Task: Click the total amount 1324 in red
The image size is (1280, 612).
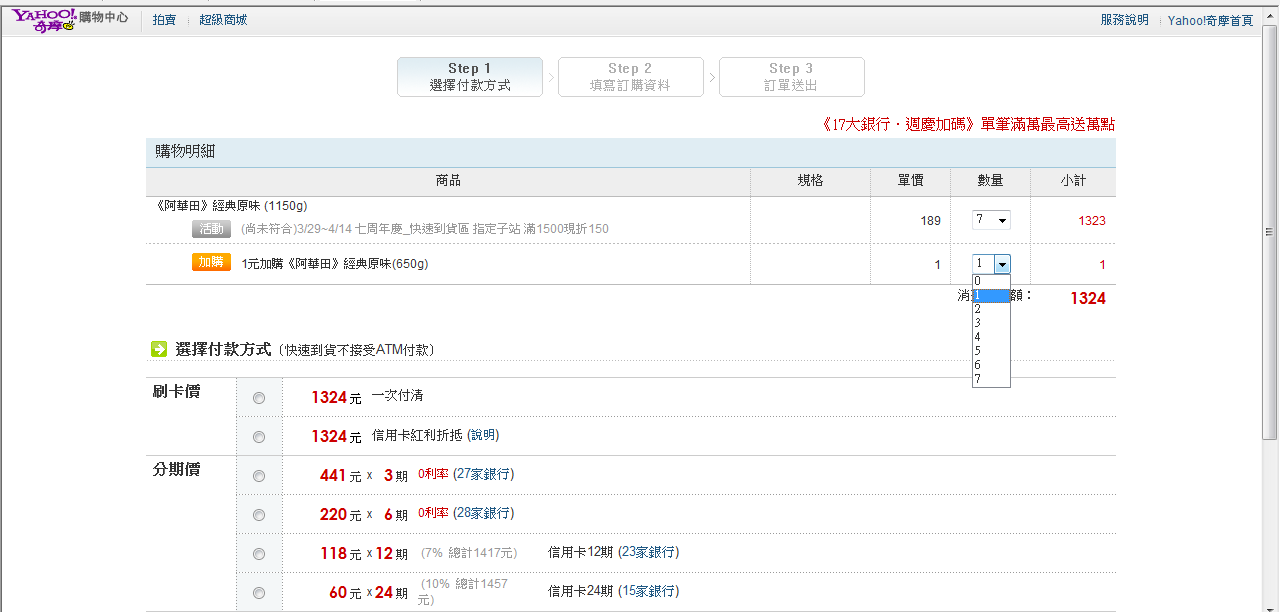Action: pos(1088,298)
